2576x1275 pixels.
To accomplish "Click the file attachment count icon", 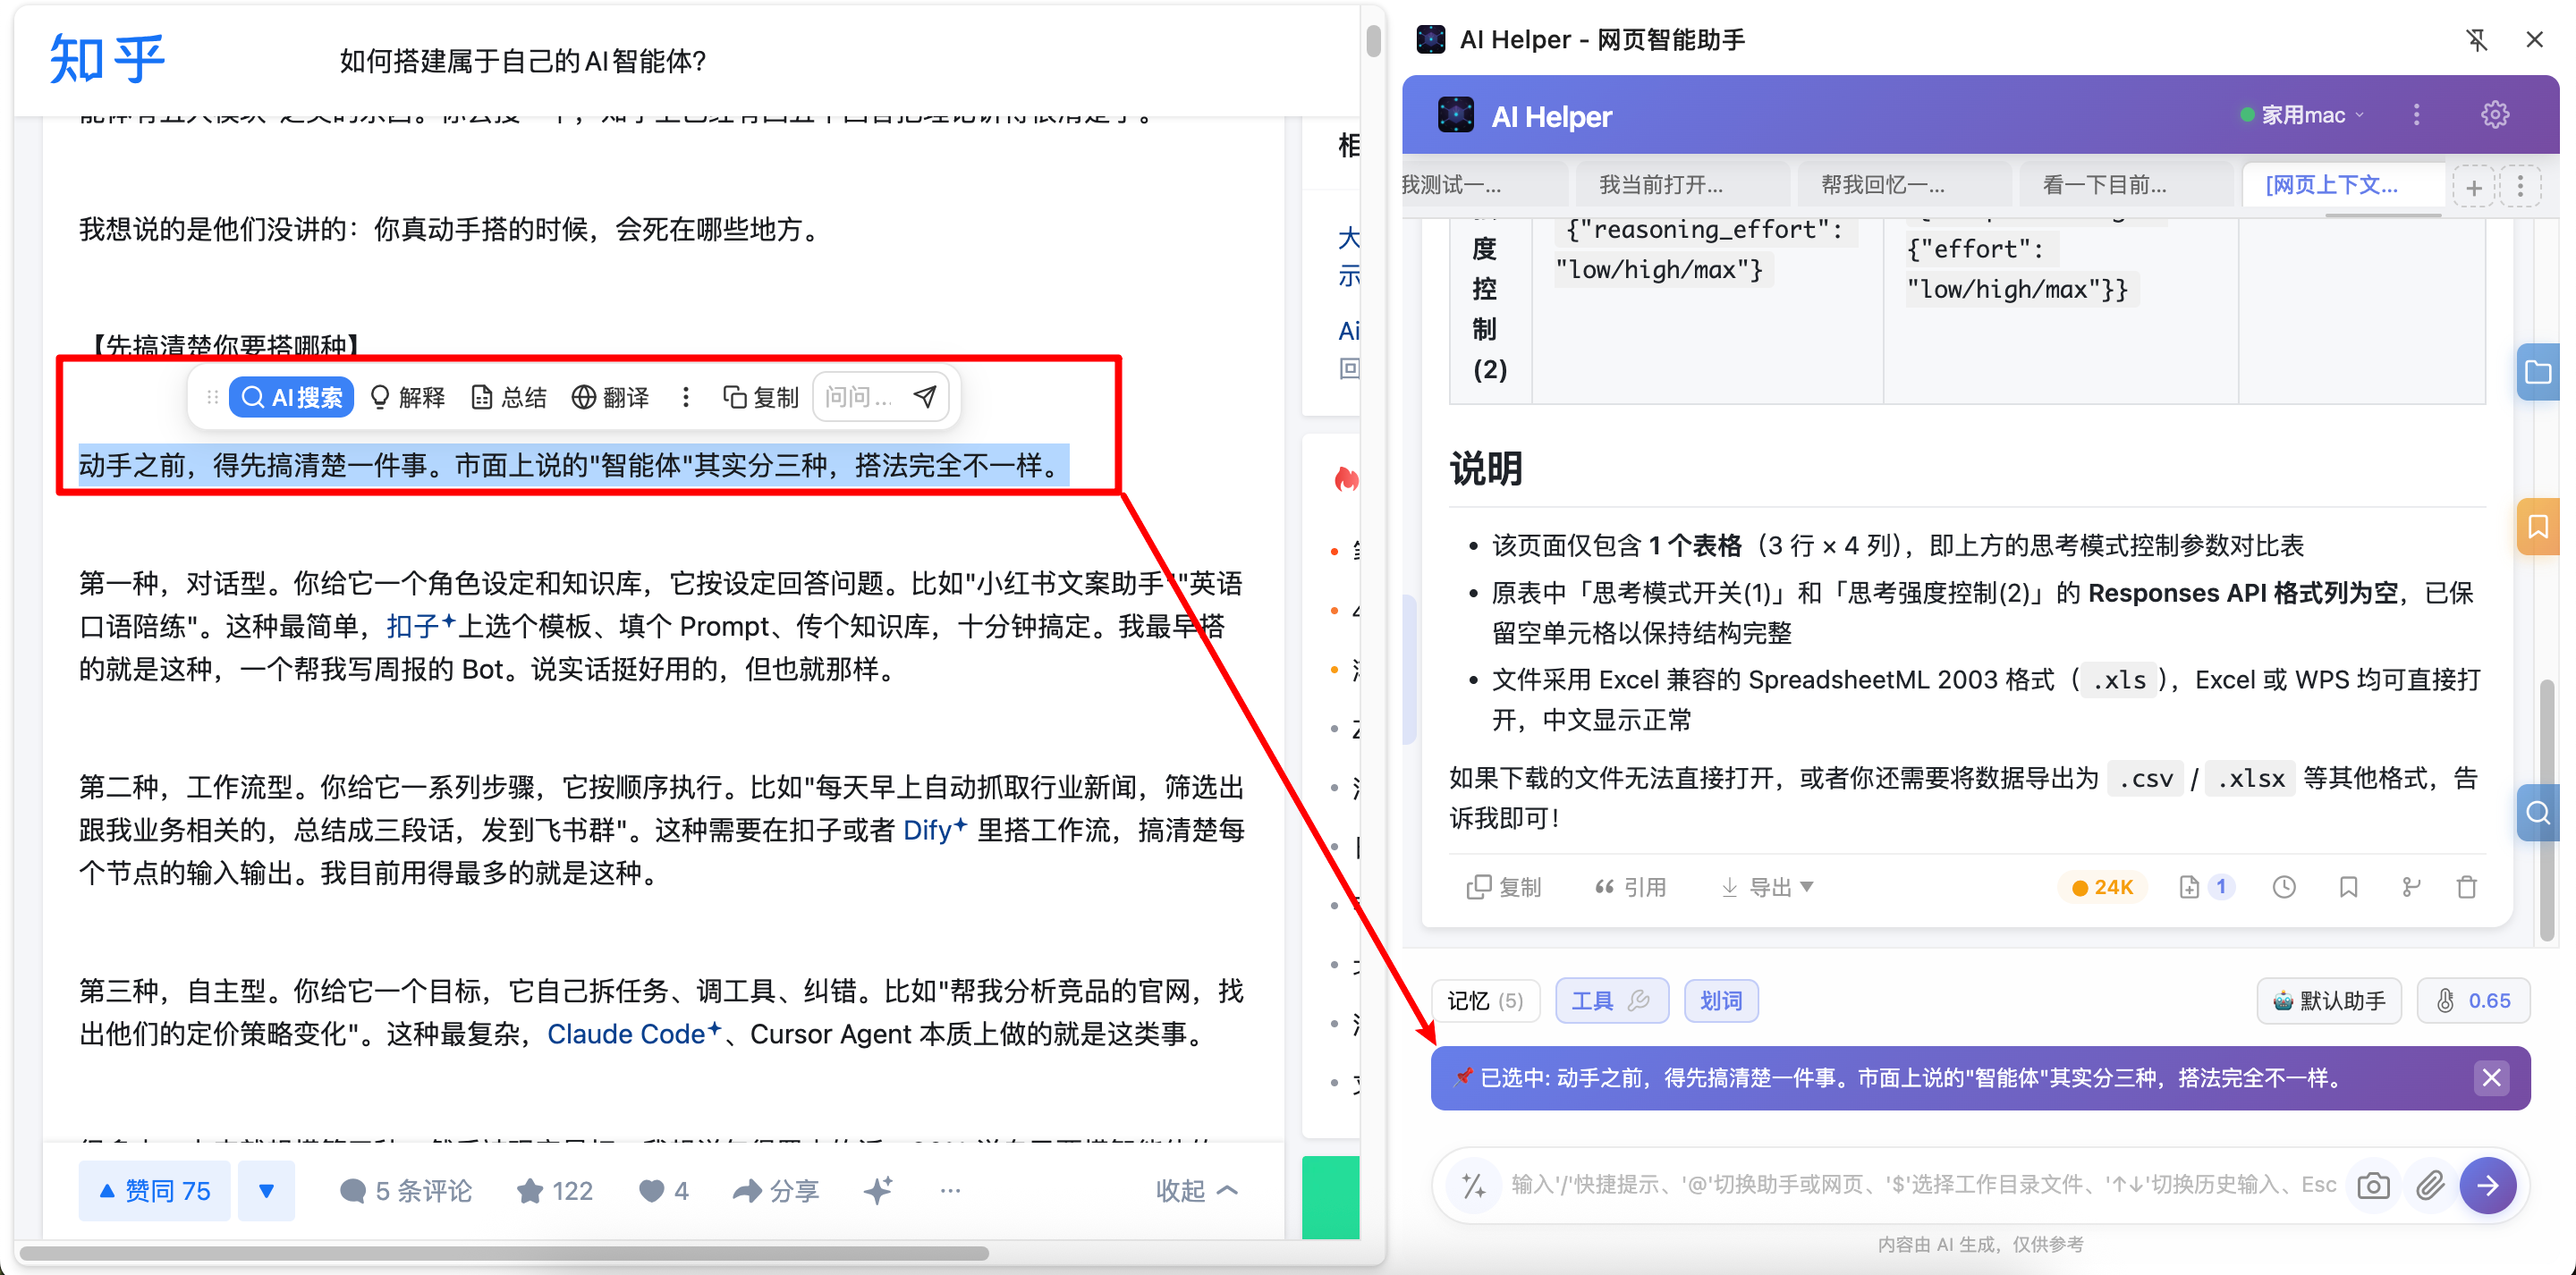I will [2204, 887].
